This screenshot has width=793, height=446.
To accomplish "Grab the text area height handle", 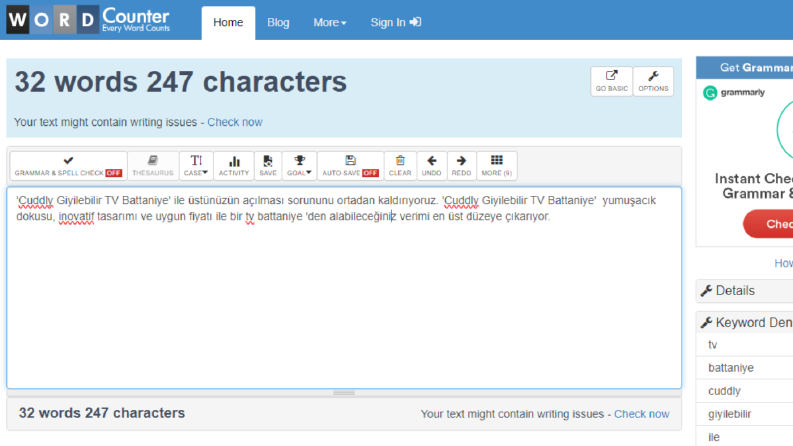I will [x=344, y=393].
